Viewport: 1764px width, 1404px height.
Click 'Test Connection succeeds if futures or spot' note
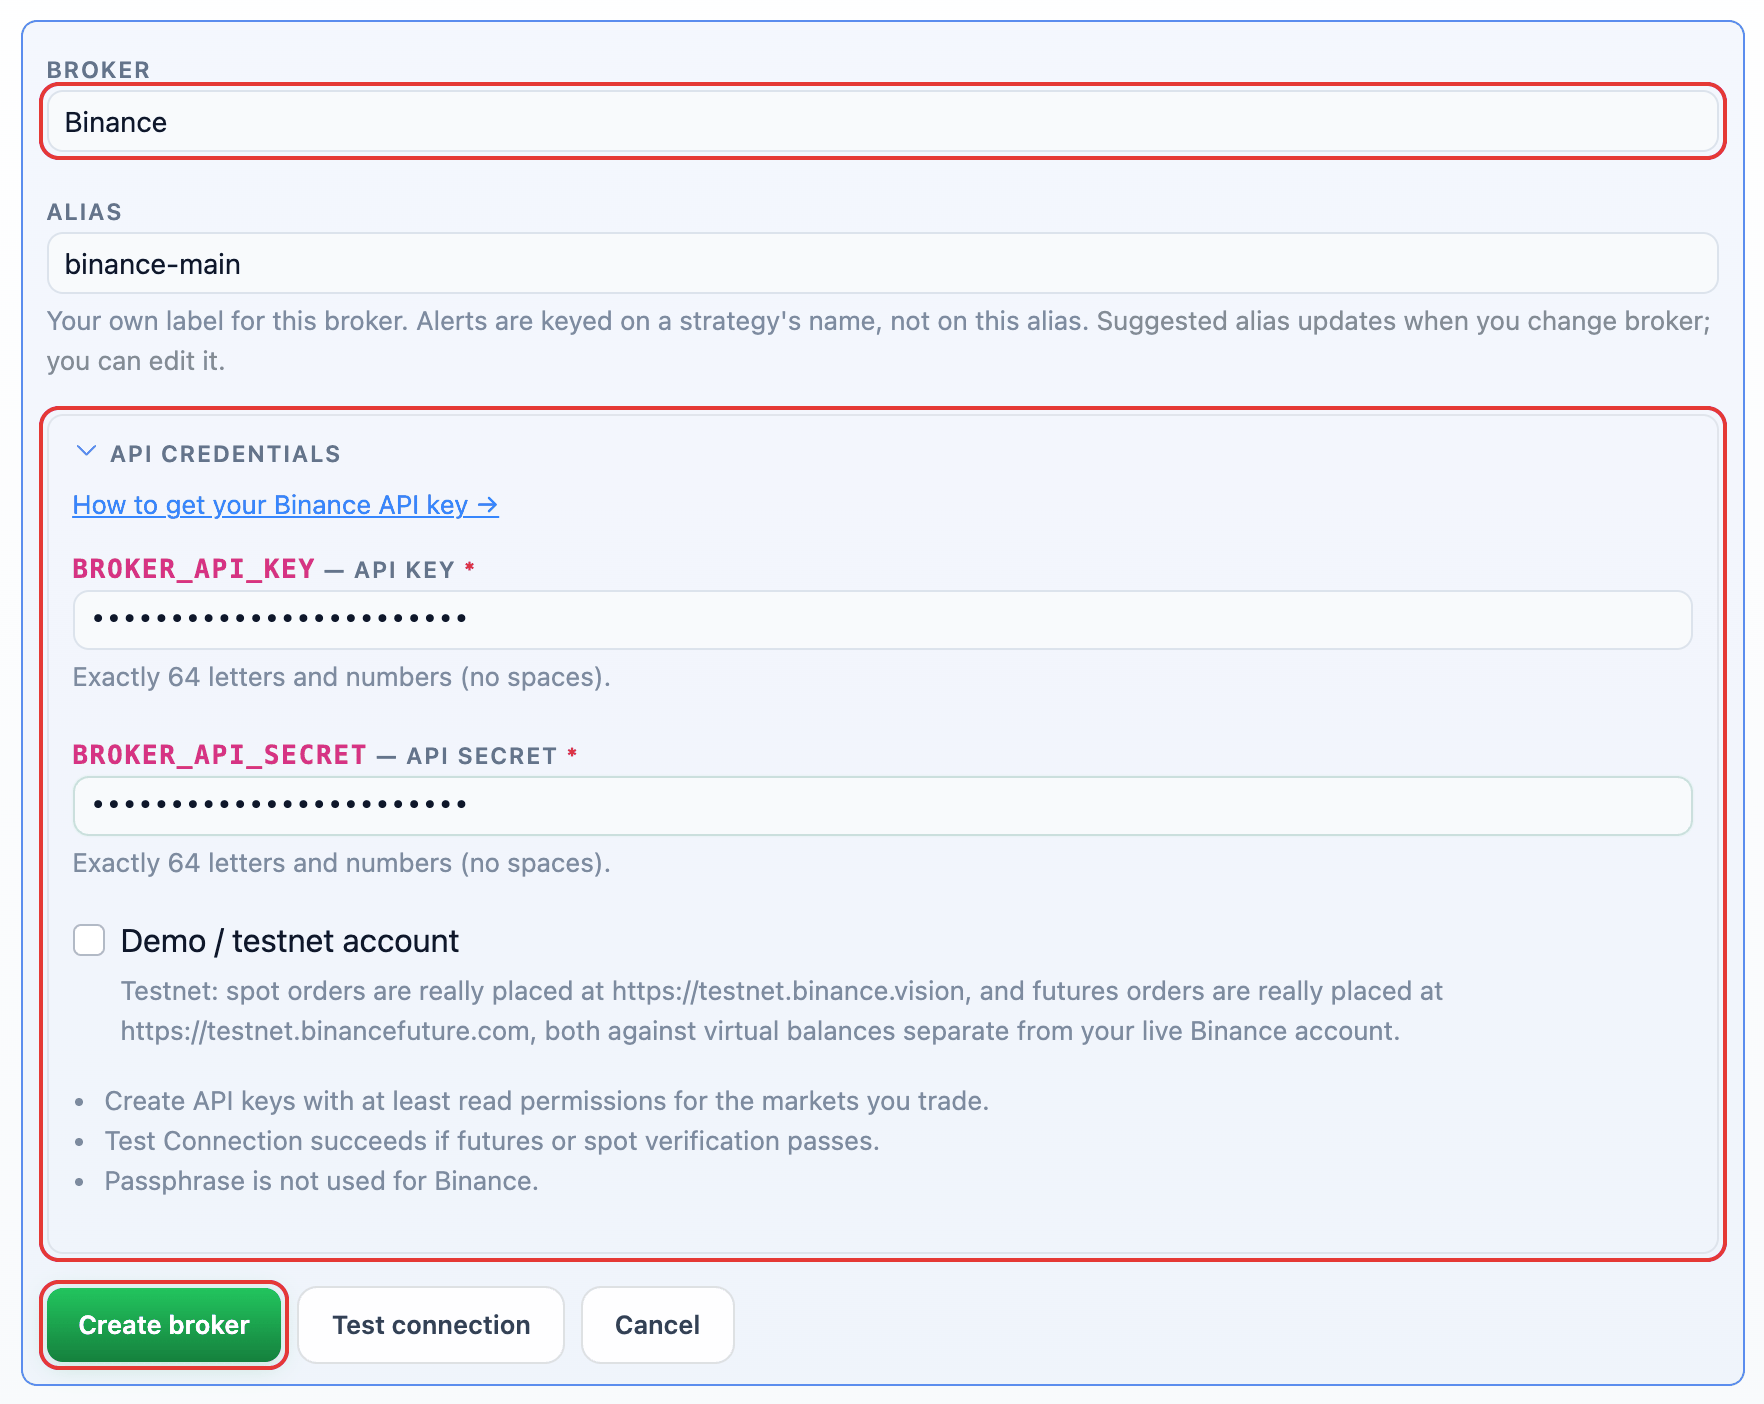(492, 1141)
